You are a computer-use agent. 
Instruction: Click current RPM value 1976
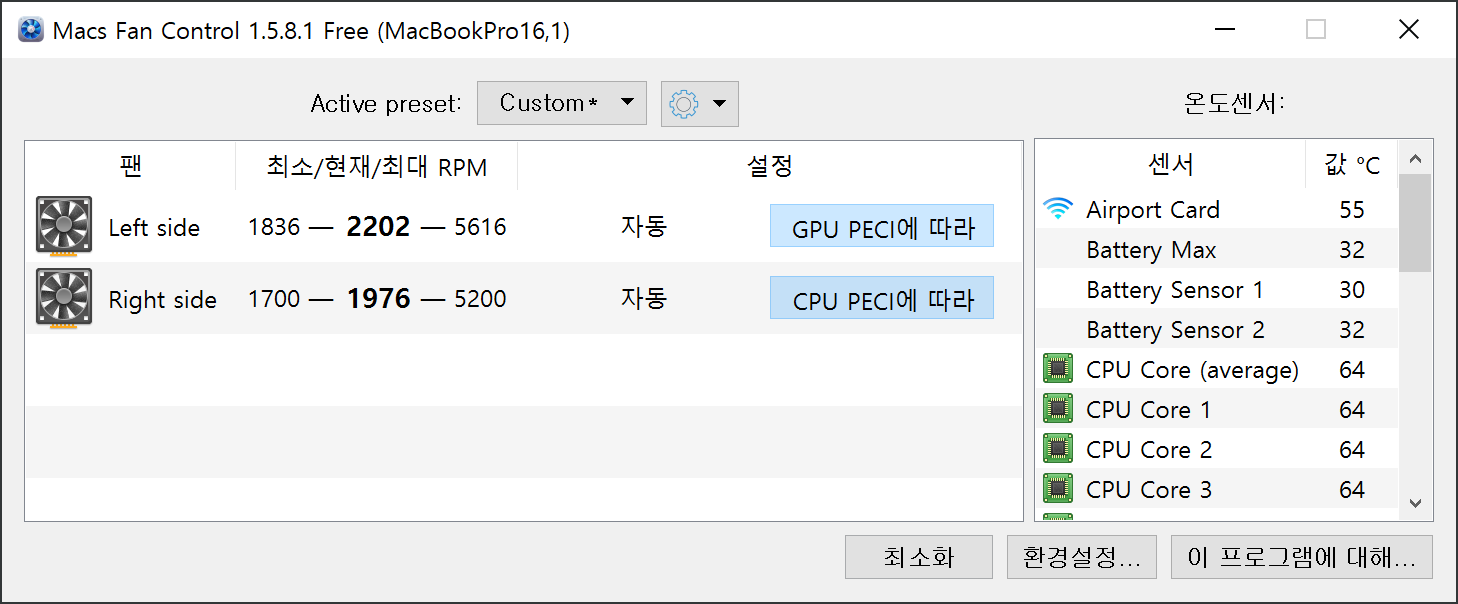point(378,298)
